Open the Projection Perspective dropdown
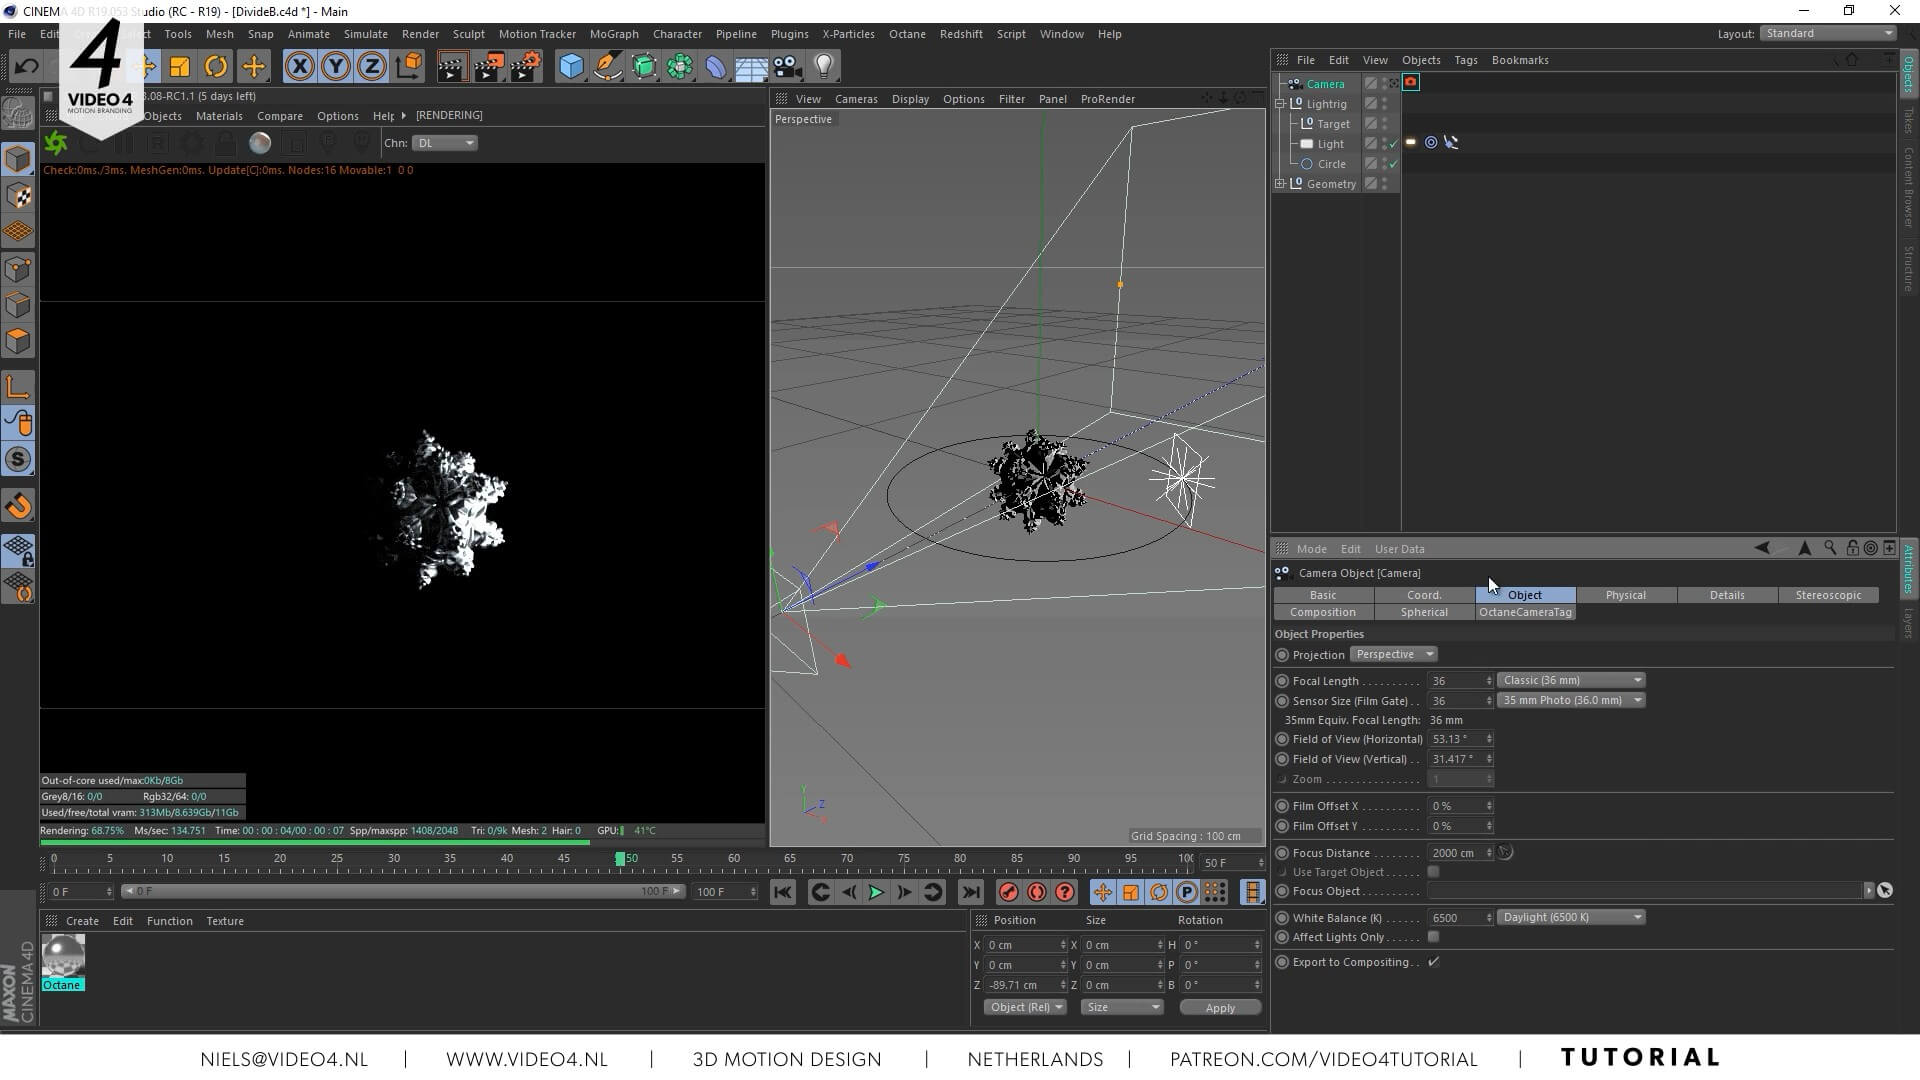This screenshot has width=1920, height=1080. point(1393,654)
